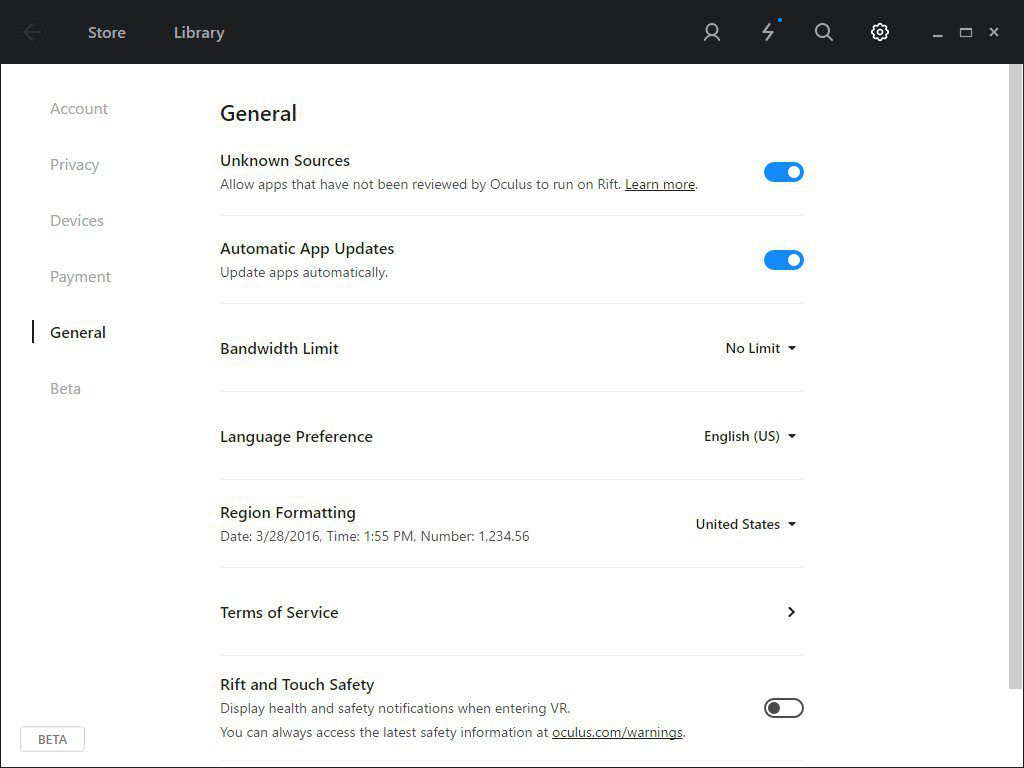This screenshot has height=768, width=1024.
Task: Close the Oculus window
Action: (x=994, y=31)
